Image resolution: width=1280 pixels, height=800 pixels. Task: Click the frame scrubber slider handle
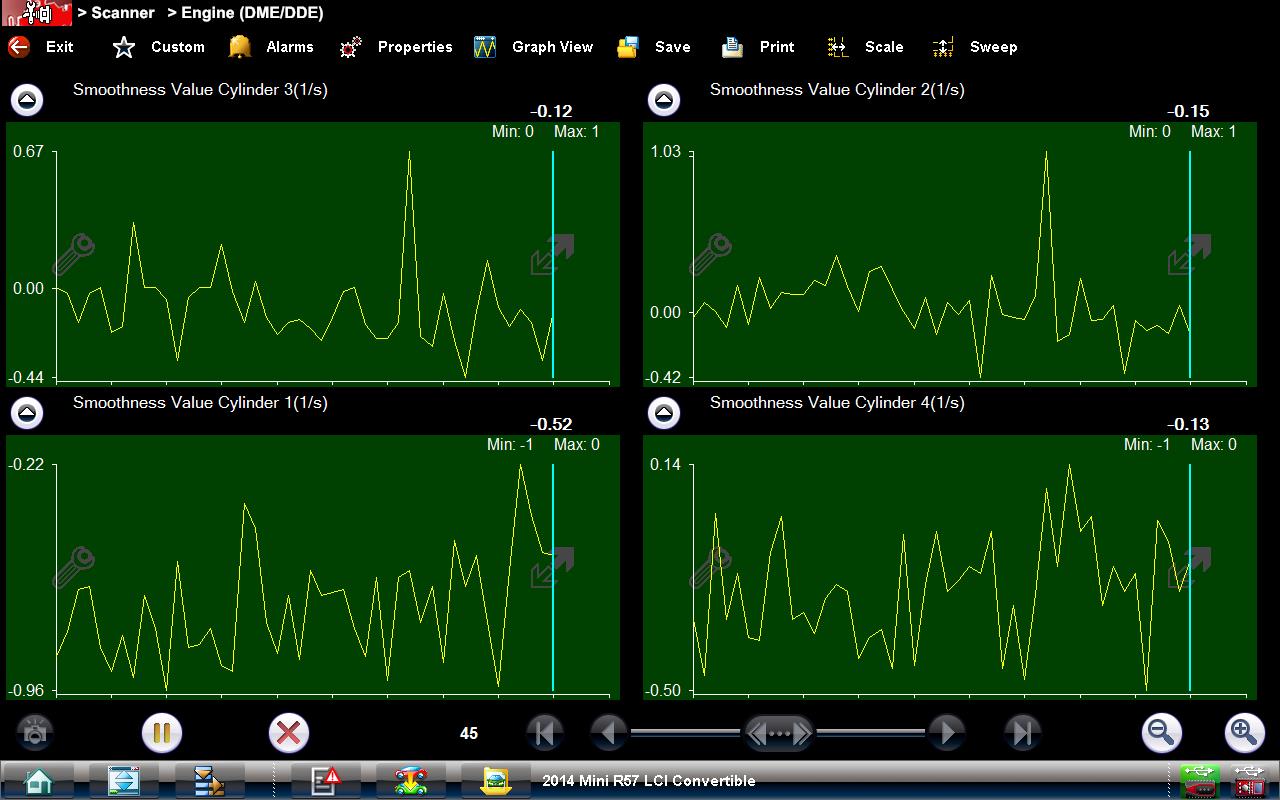tap(779, 733)
